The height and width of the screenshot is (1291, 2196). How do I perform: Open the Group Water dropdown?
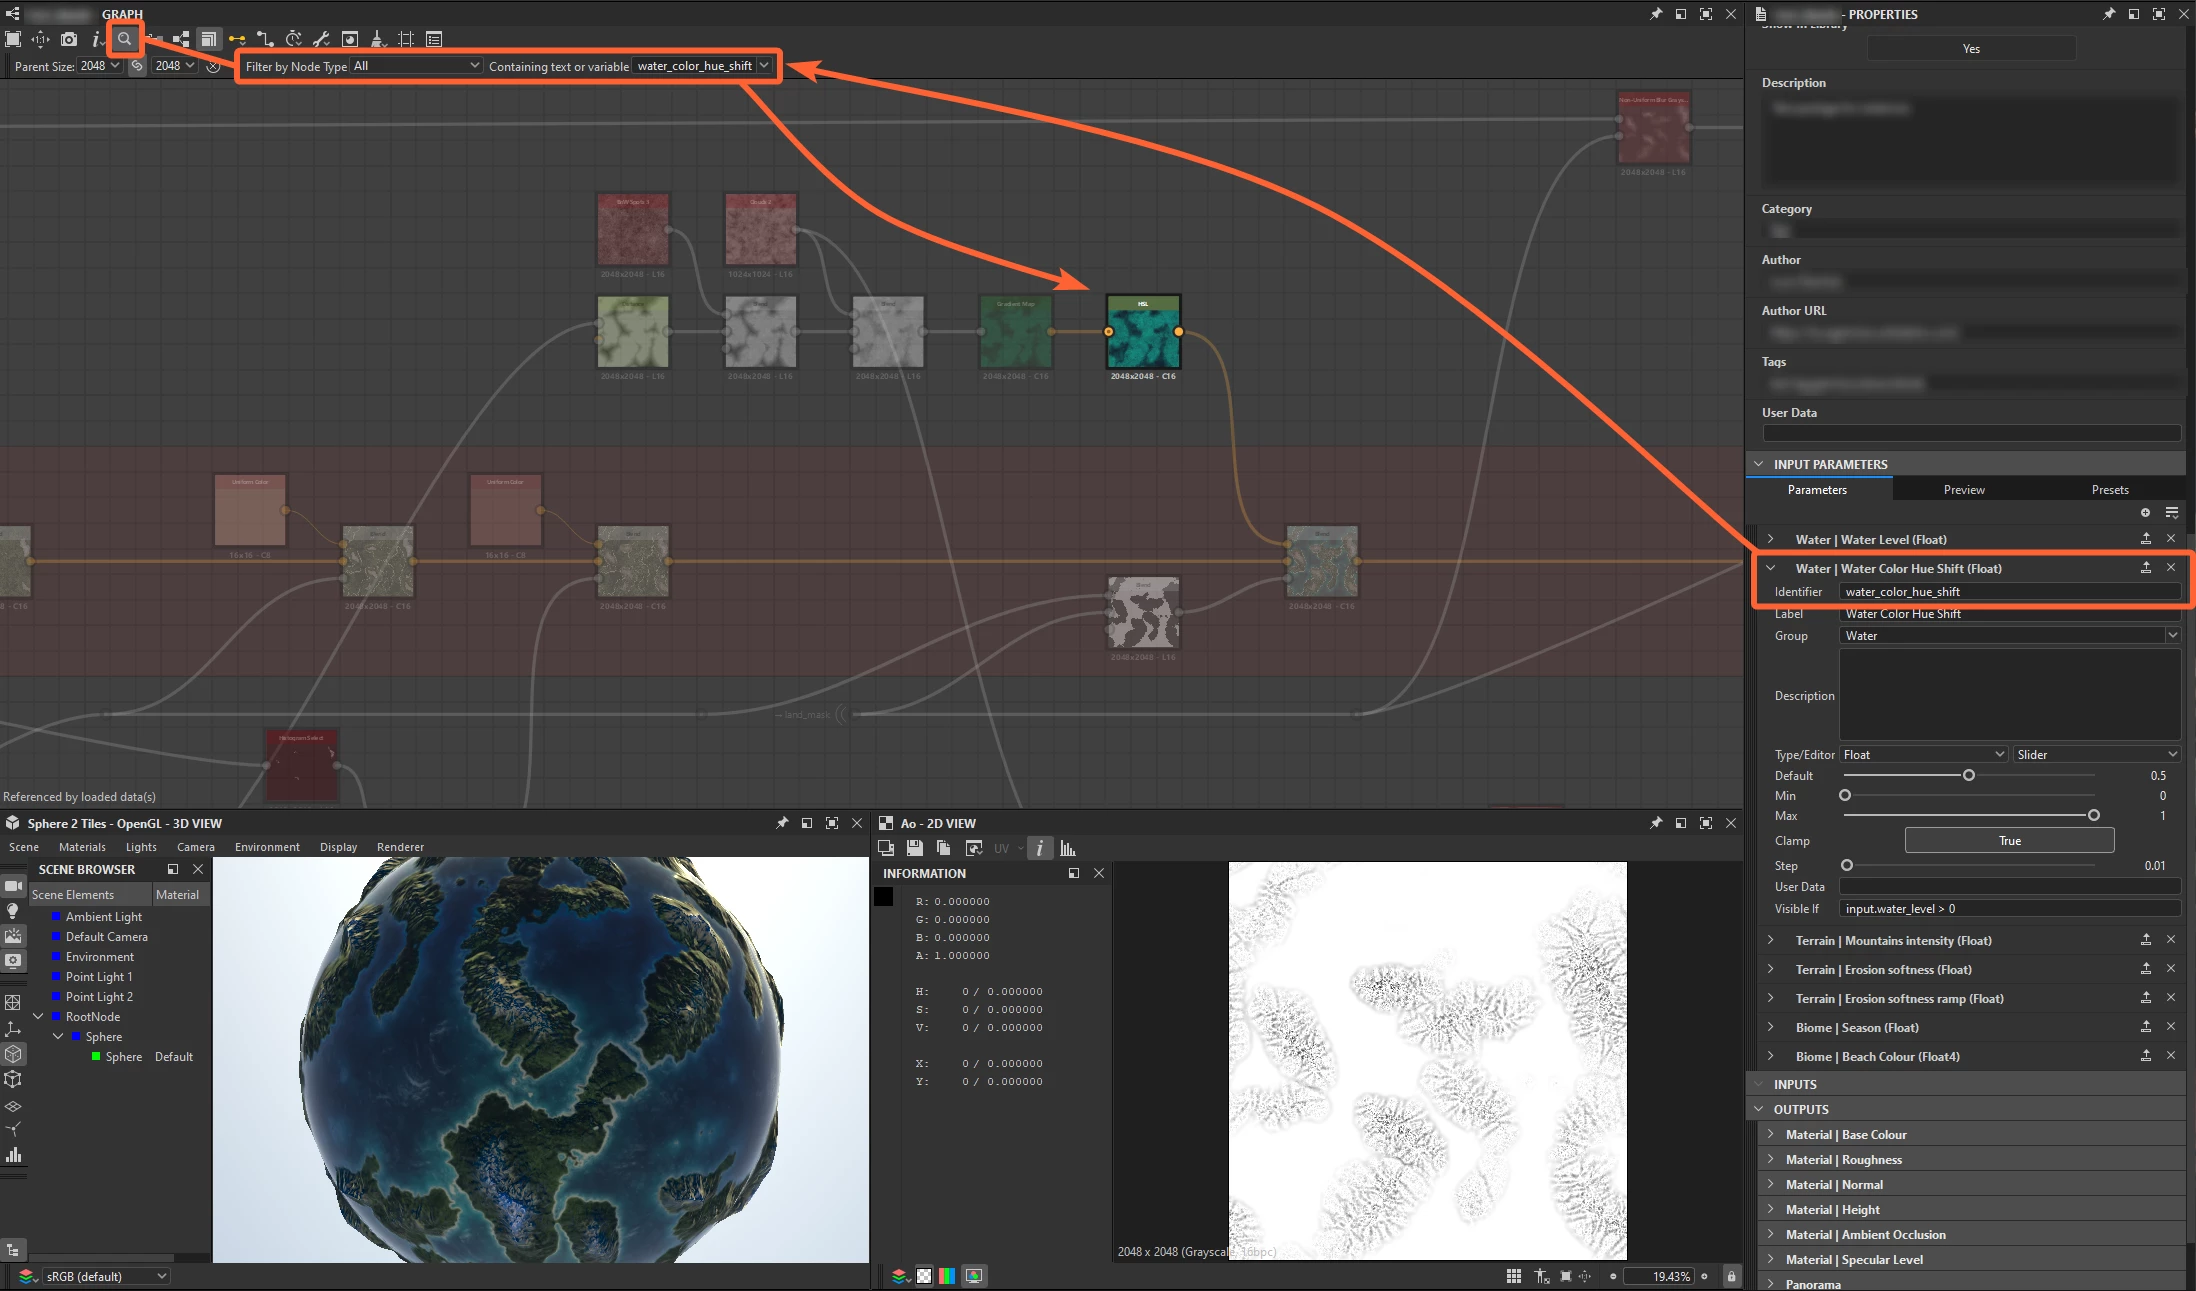point(2008,636)
